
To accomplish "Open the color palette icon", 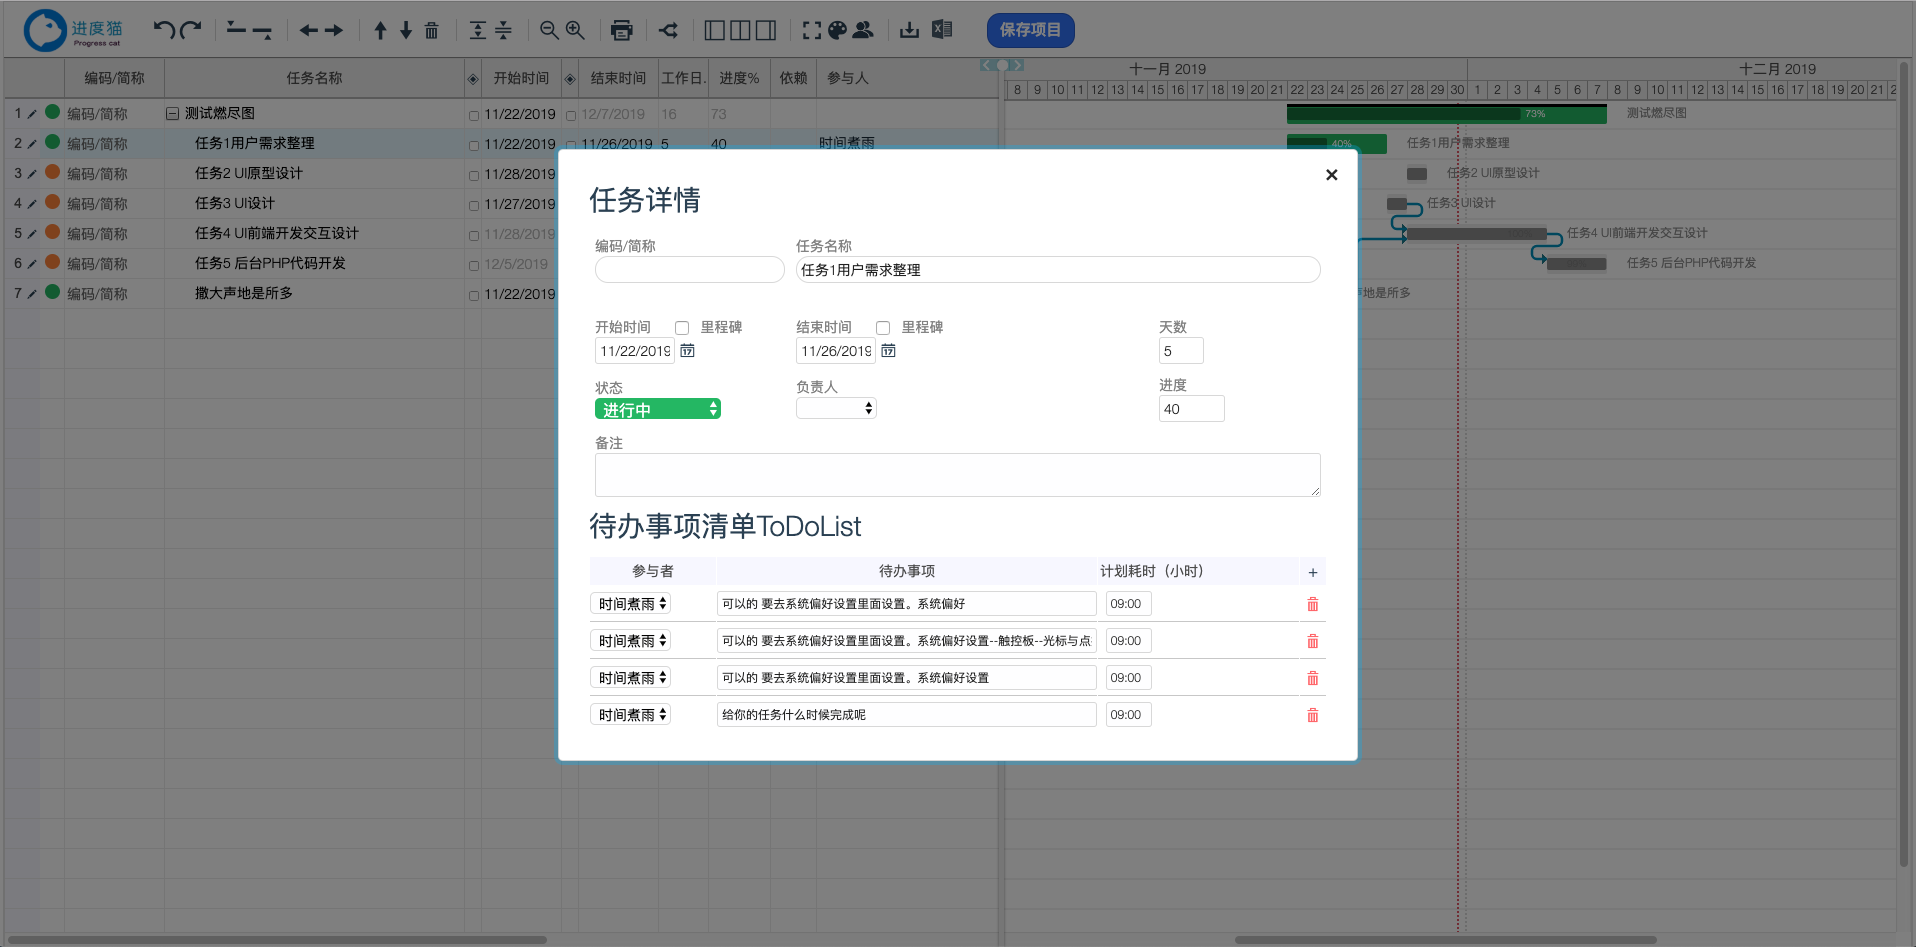I will pyautogui.click(x=838, y=30).
